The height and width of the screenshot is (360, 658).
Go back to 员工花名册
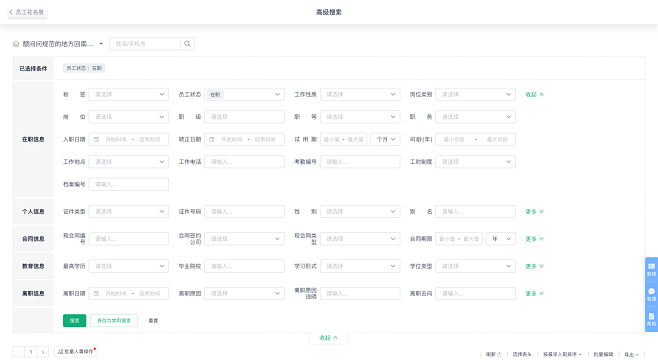pyautogui.click(x=27, y=12)
